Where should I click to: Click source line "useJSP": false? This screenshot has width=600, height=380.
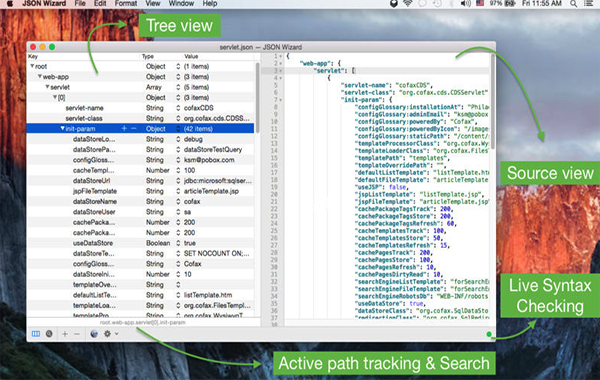pyautogui.click(x=382, y=187)
